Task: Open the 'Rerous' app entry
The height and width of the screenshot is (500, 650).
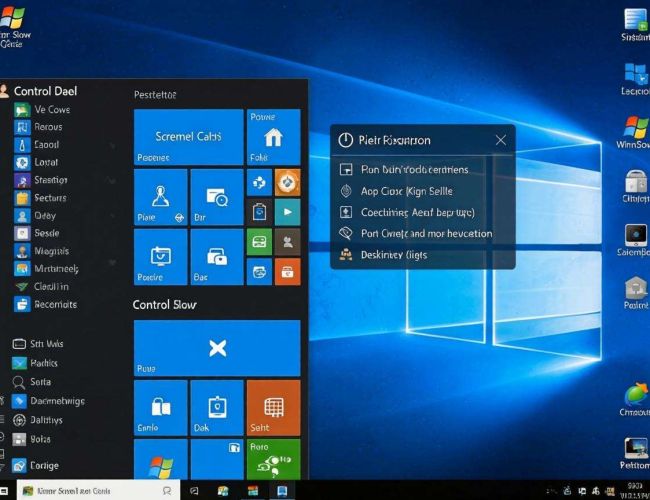Action: 38,127
